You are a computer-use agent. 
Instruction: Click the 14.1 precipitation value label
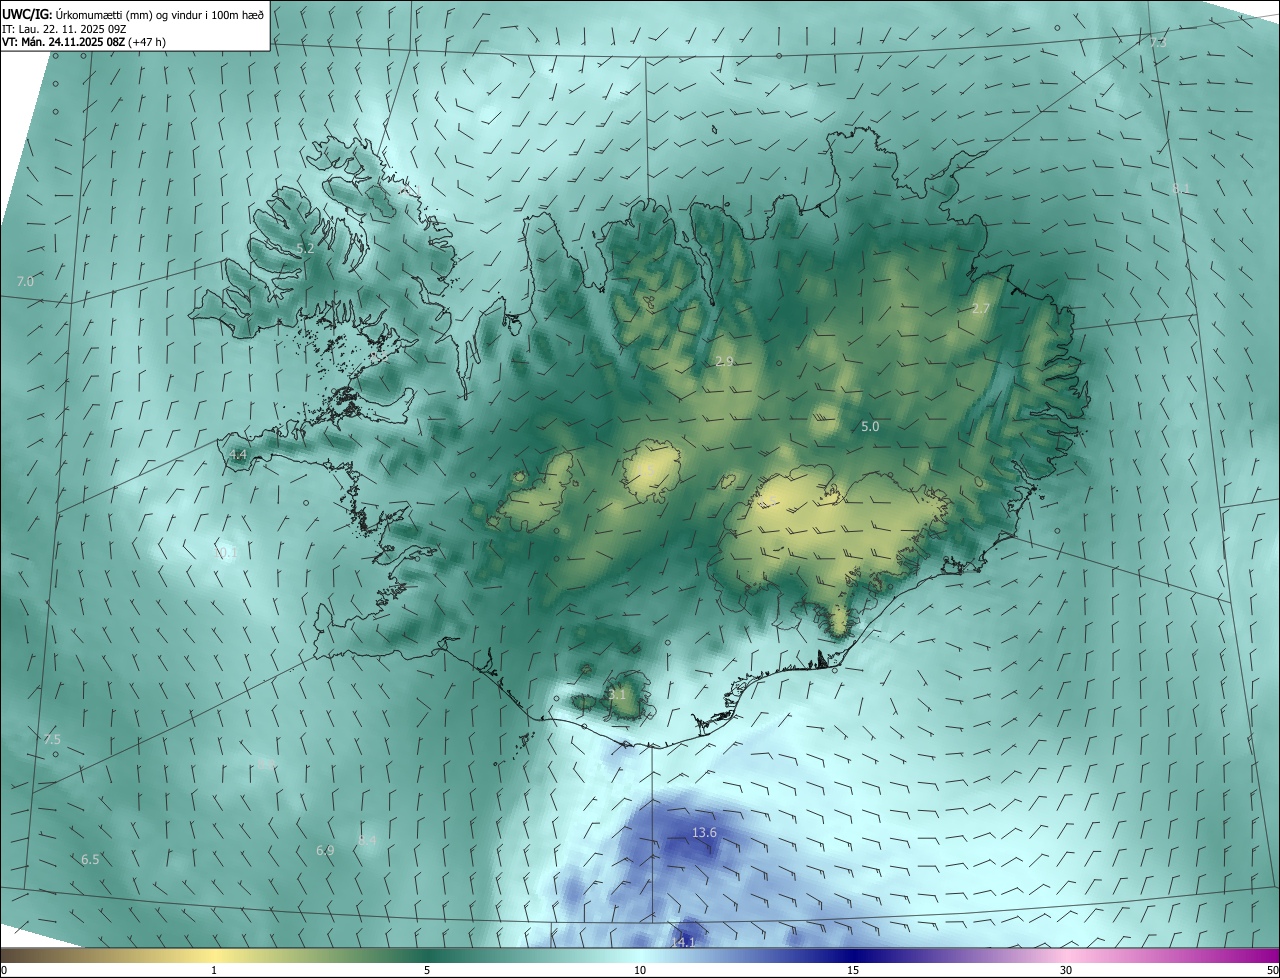[x=683, y=942]
